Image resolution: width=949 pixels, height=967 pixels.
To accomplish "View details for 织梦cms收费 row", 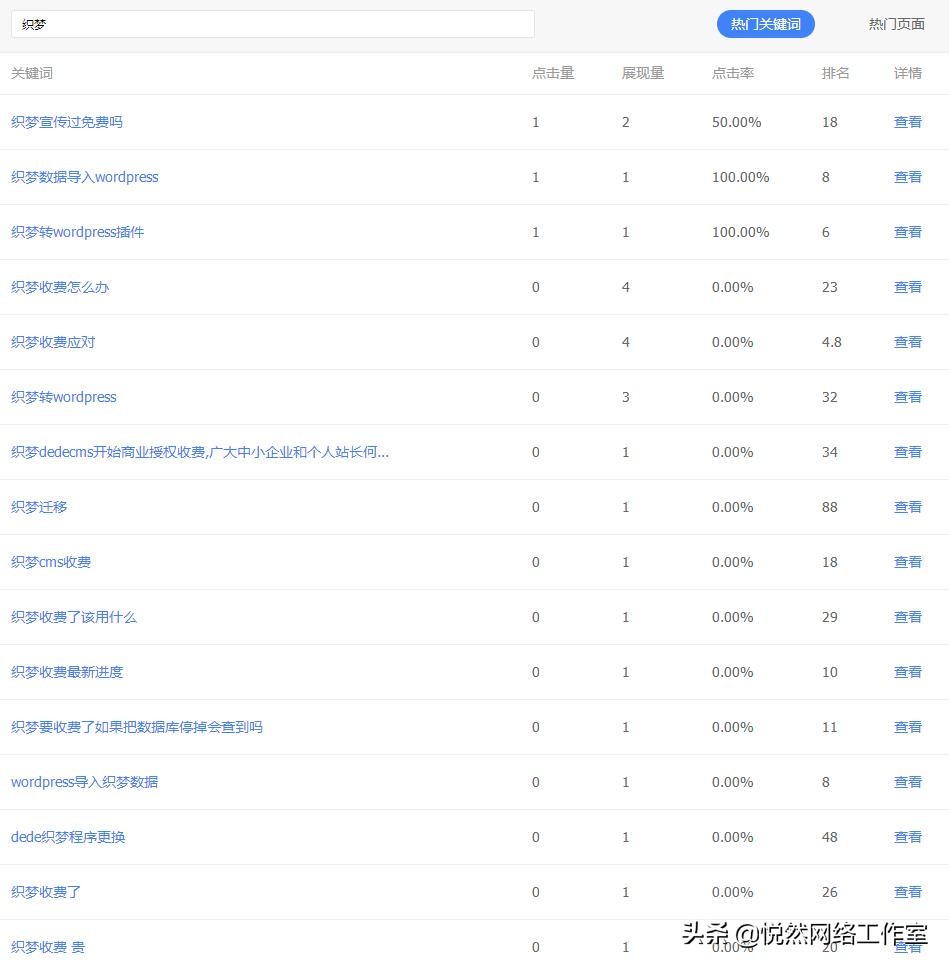I will coord(908,562).
